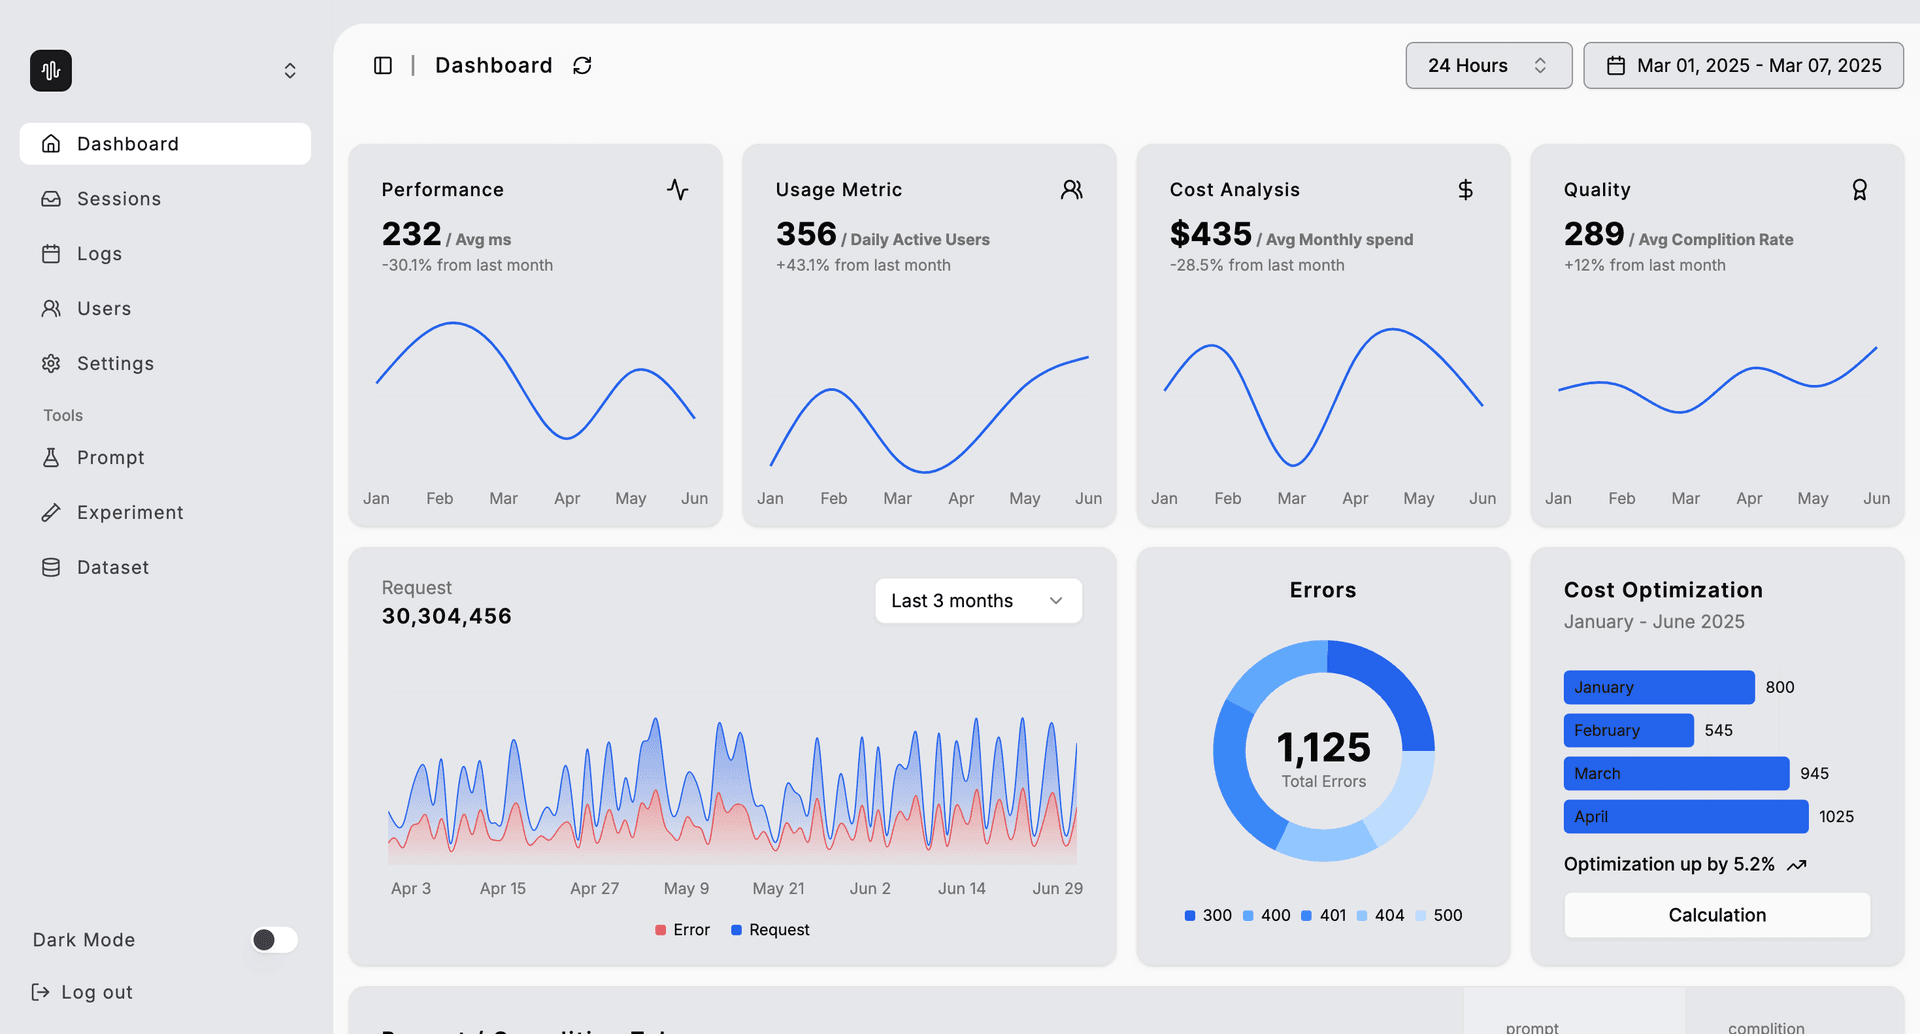Enable Dark Mode toggle

(273, 939)
